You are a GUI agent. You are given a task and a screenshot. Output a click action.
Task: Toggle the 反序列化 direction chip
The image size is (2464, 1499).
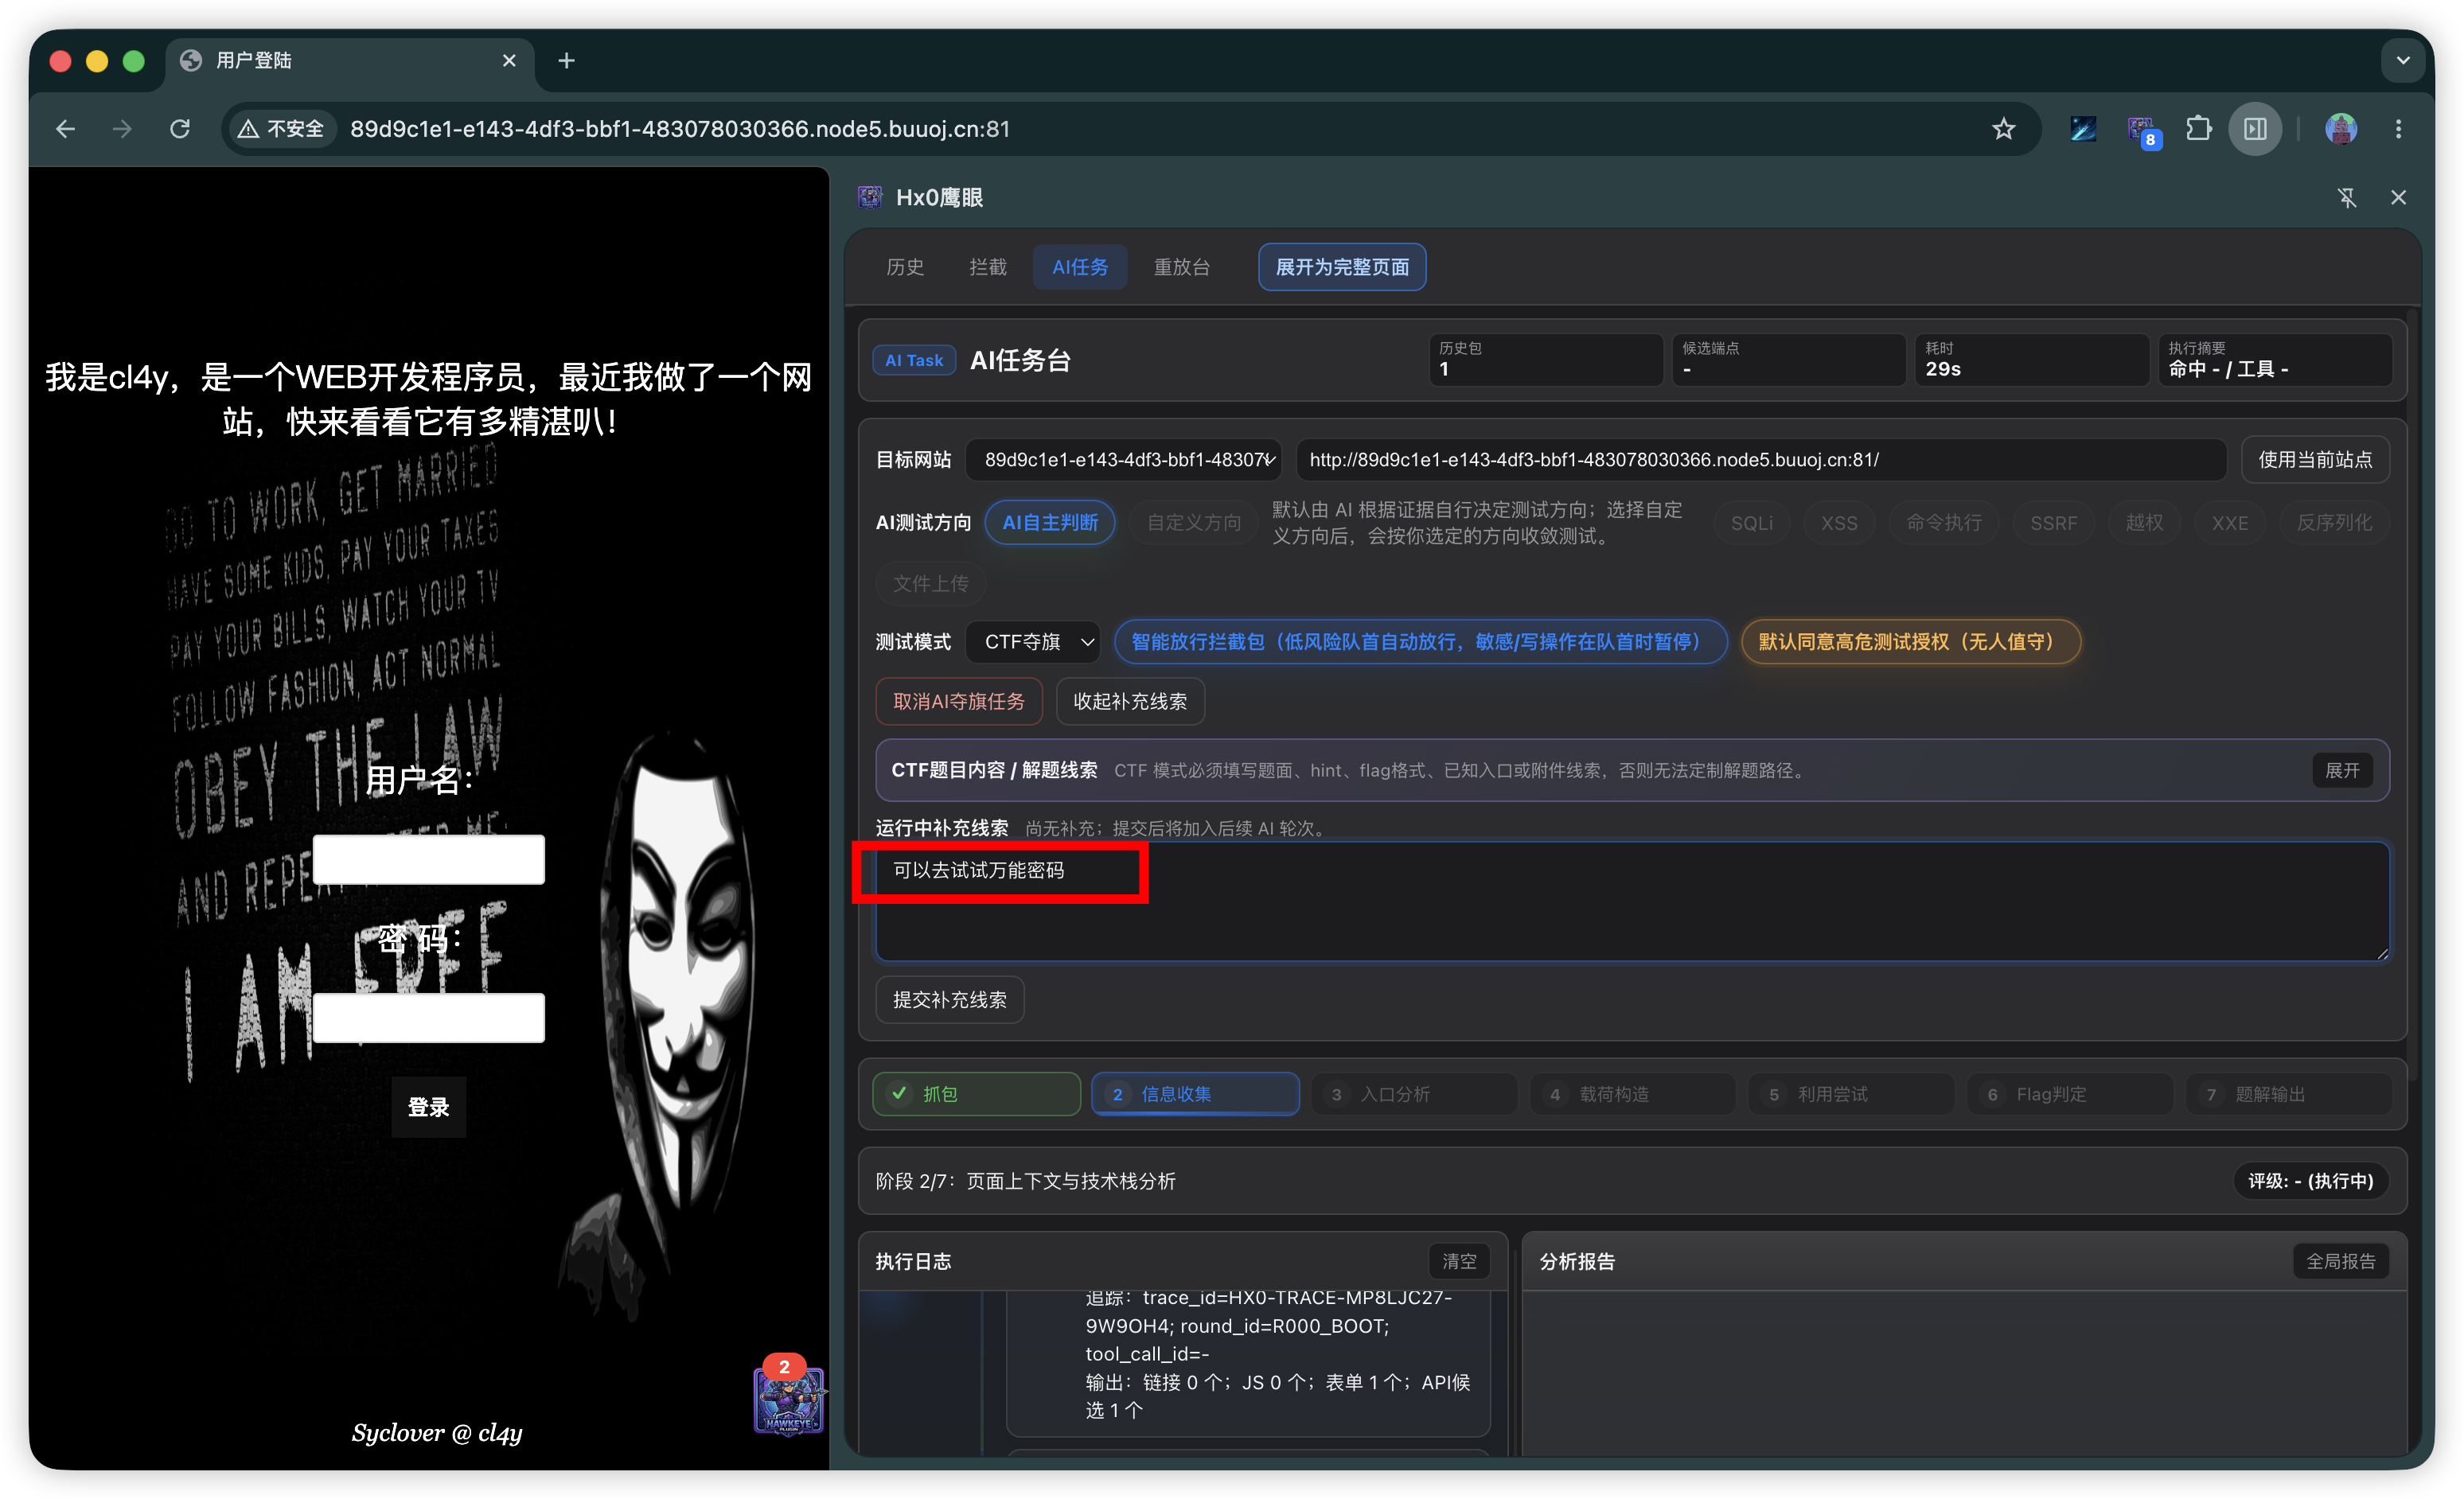click(2334, 523)
